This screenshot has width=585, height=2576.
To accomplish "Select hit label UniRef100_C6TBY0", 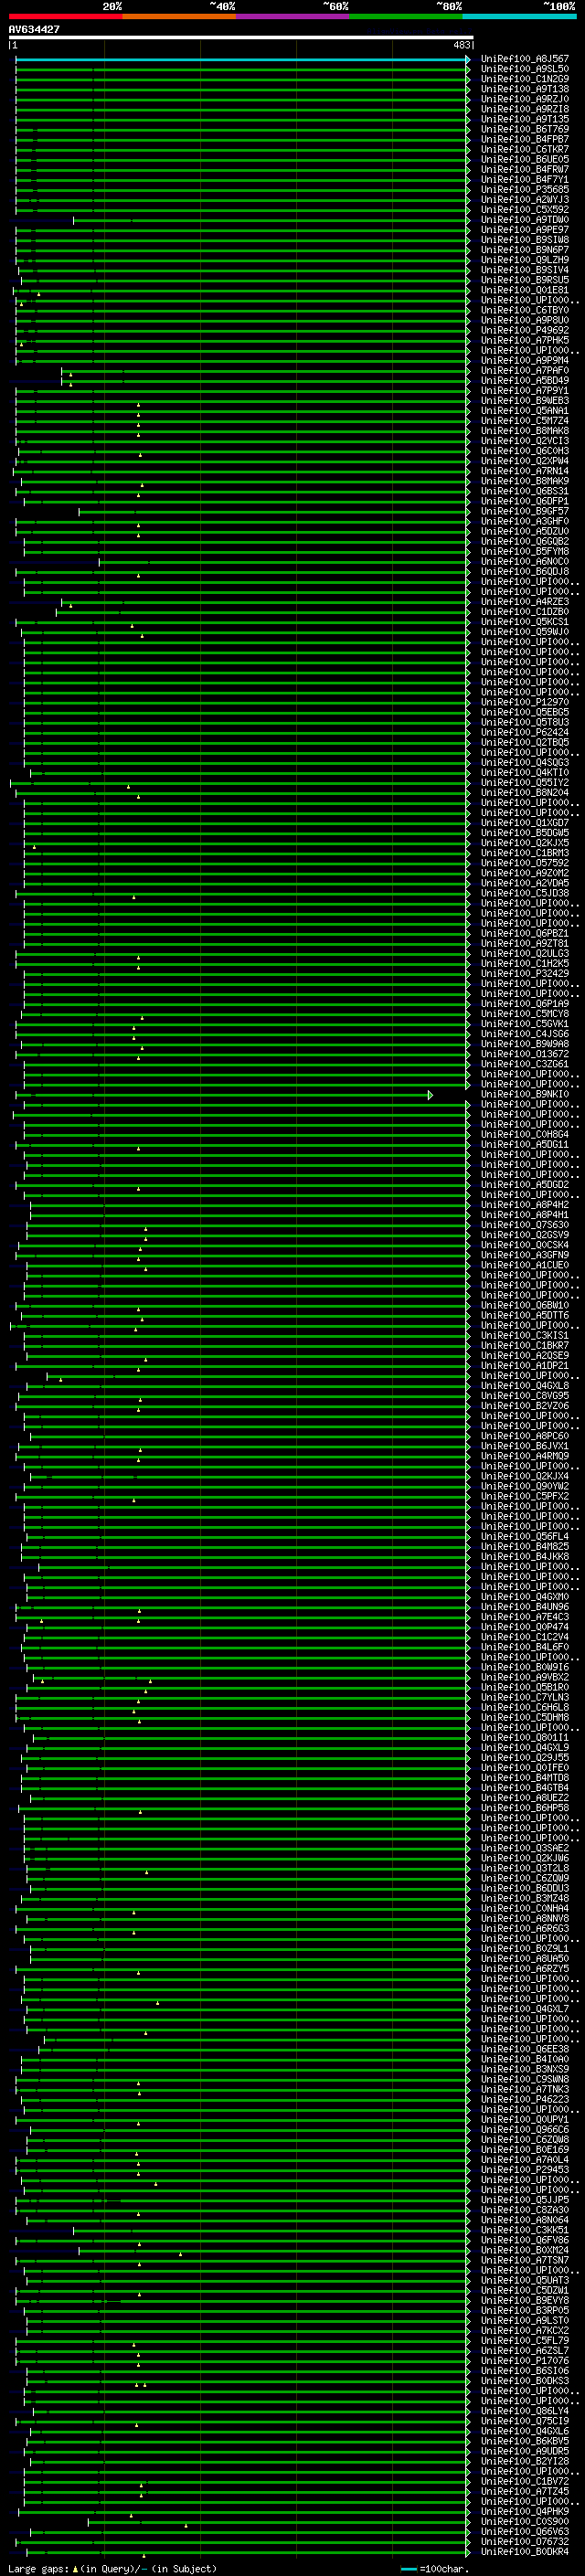I will pos(525,310).
